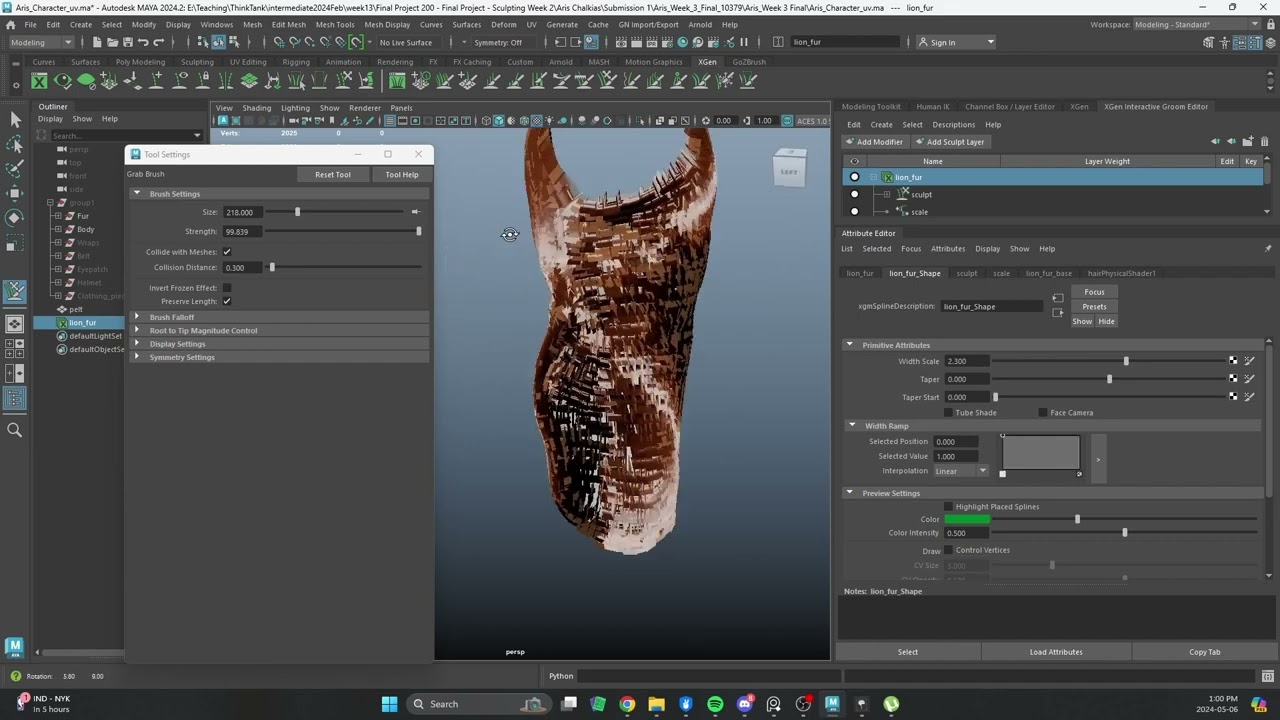Click the brush Size input field

pyautogui.click(x=242, y=212)
